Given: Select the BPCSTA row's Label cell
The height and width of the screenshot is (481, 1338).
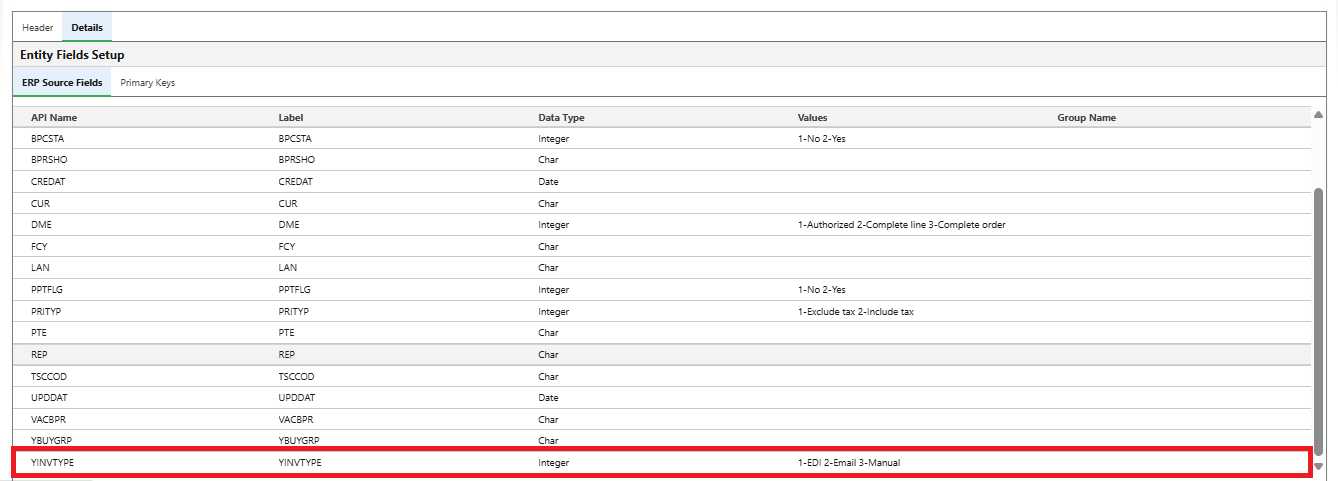Looking at the screenshot, I should pyautogui.click(x=295, y=139).
